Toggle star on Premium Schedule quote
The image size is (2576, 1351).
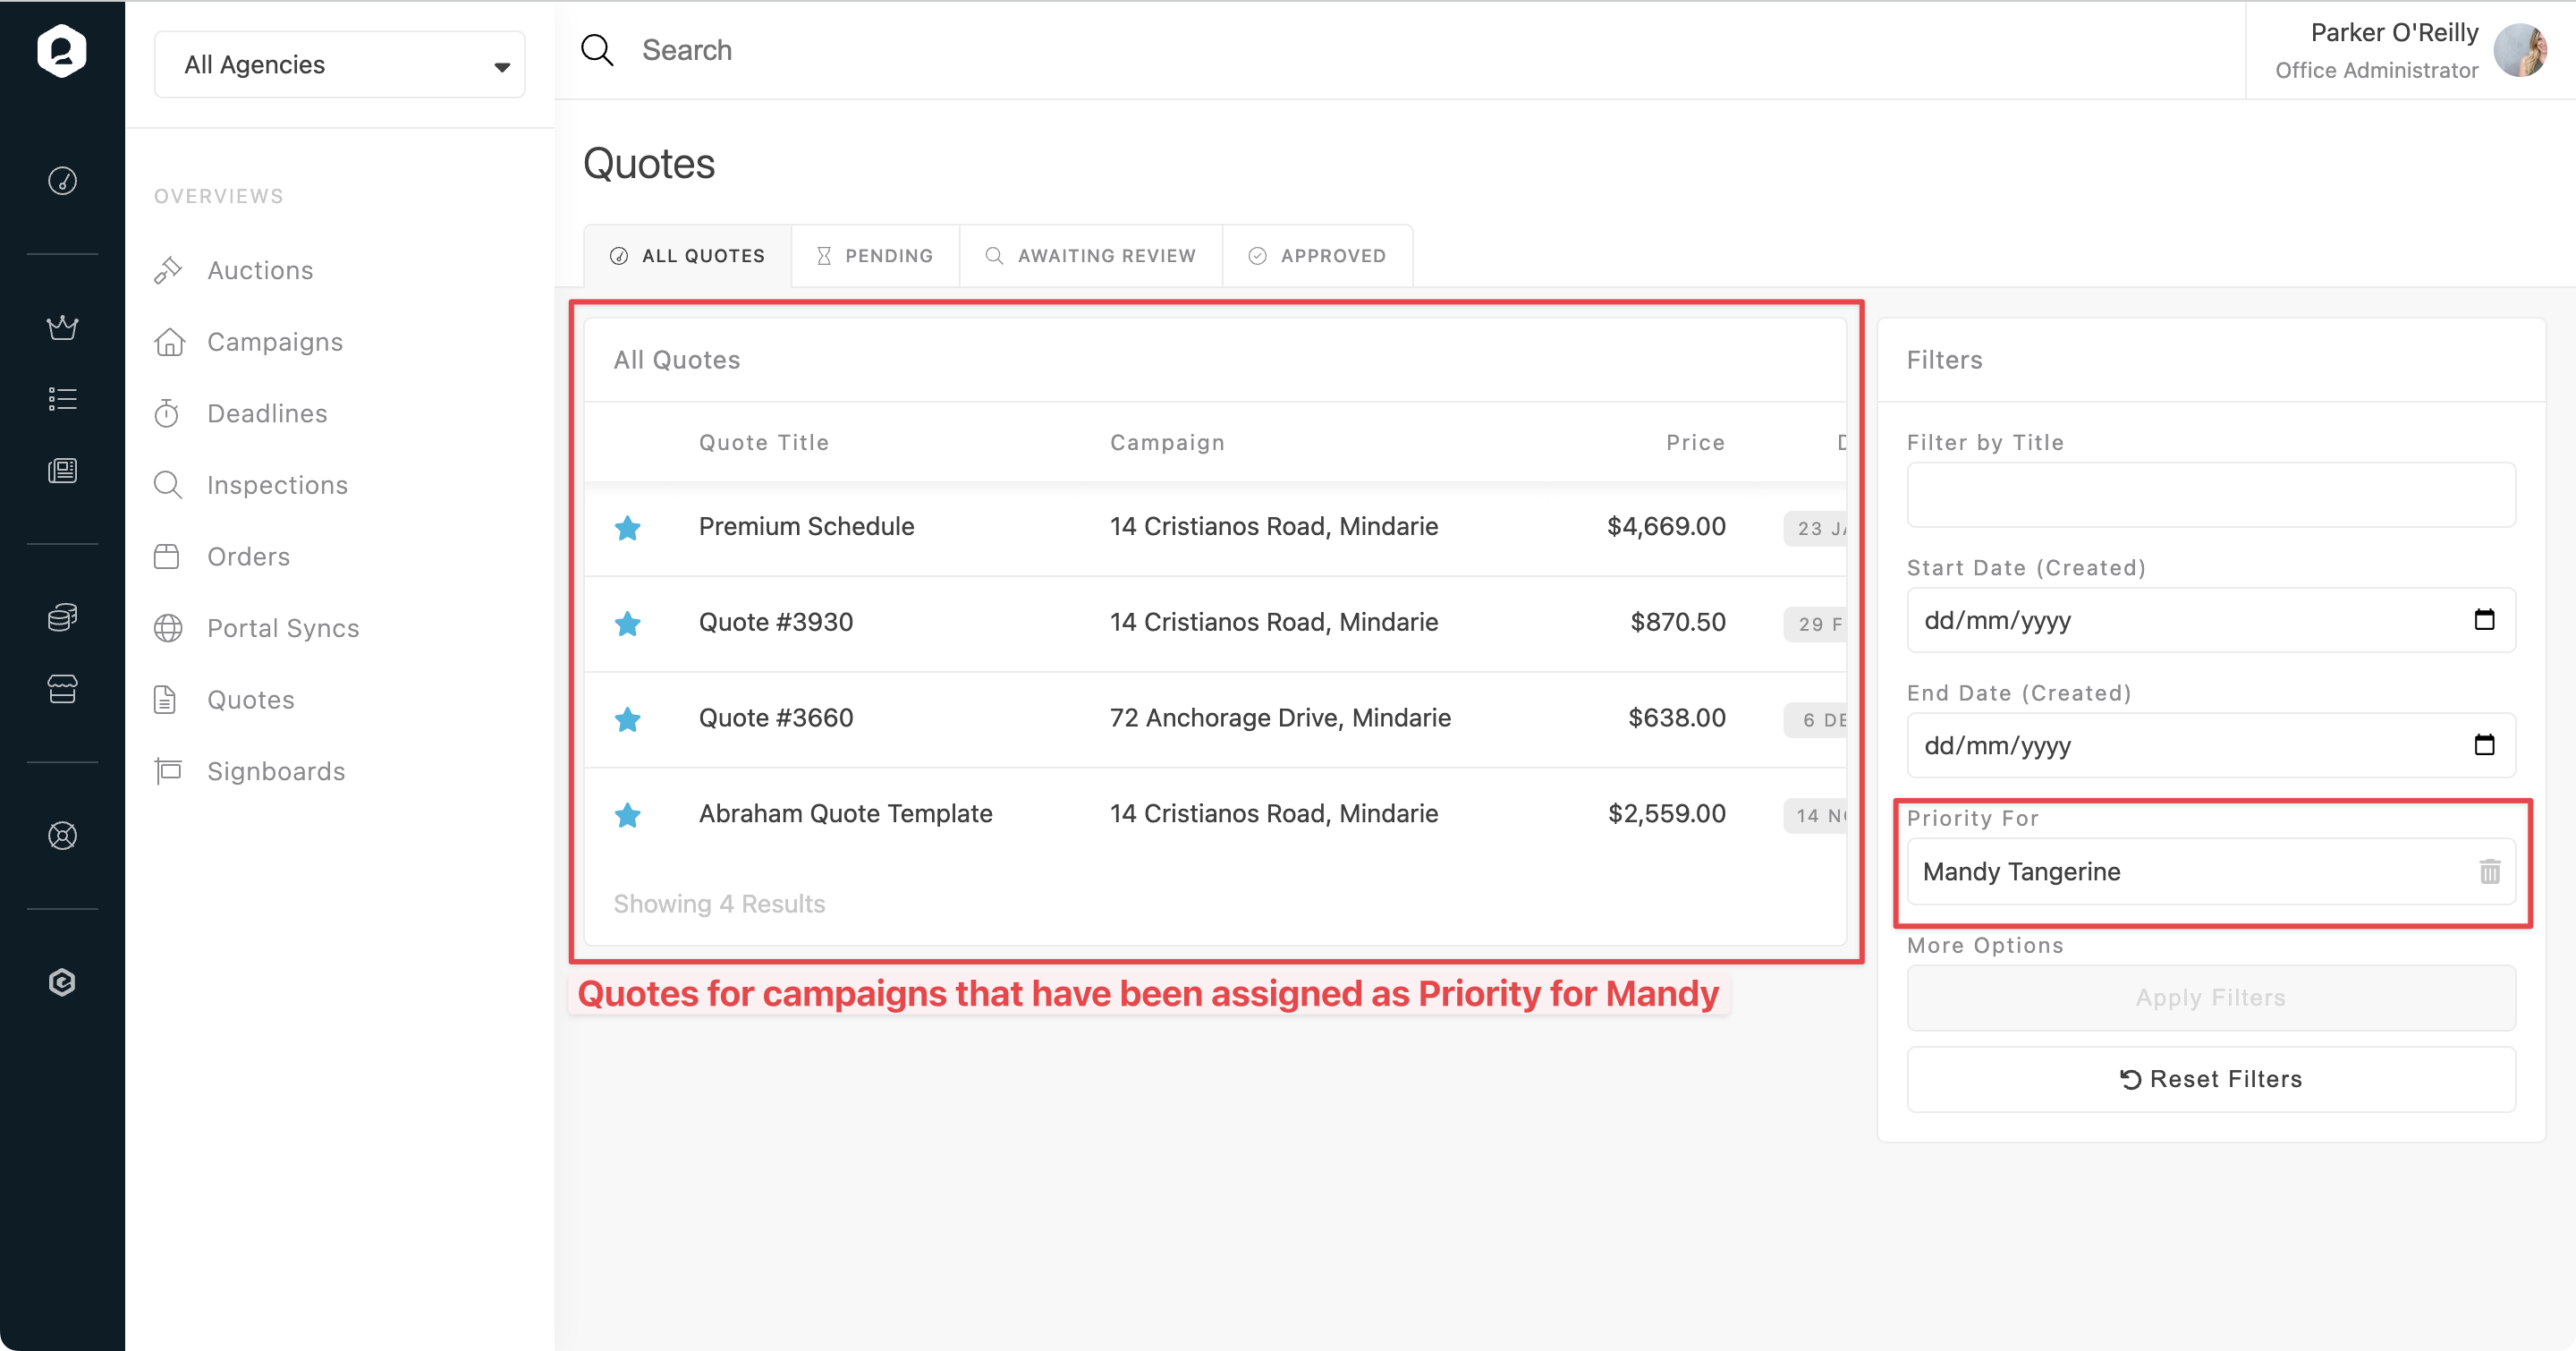pyautogui.click(x=627, y=527)
